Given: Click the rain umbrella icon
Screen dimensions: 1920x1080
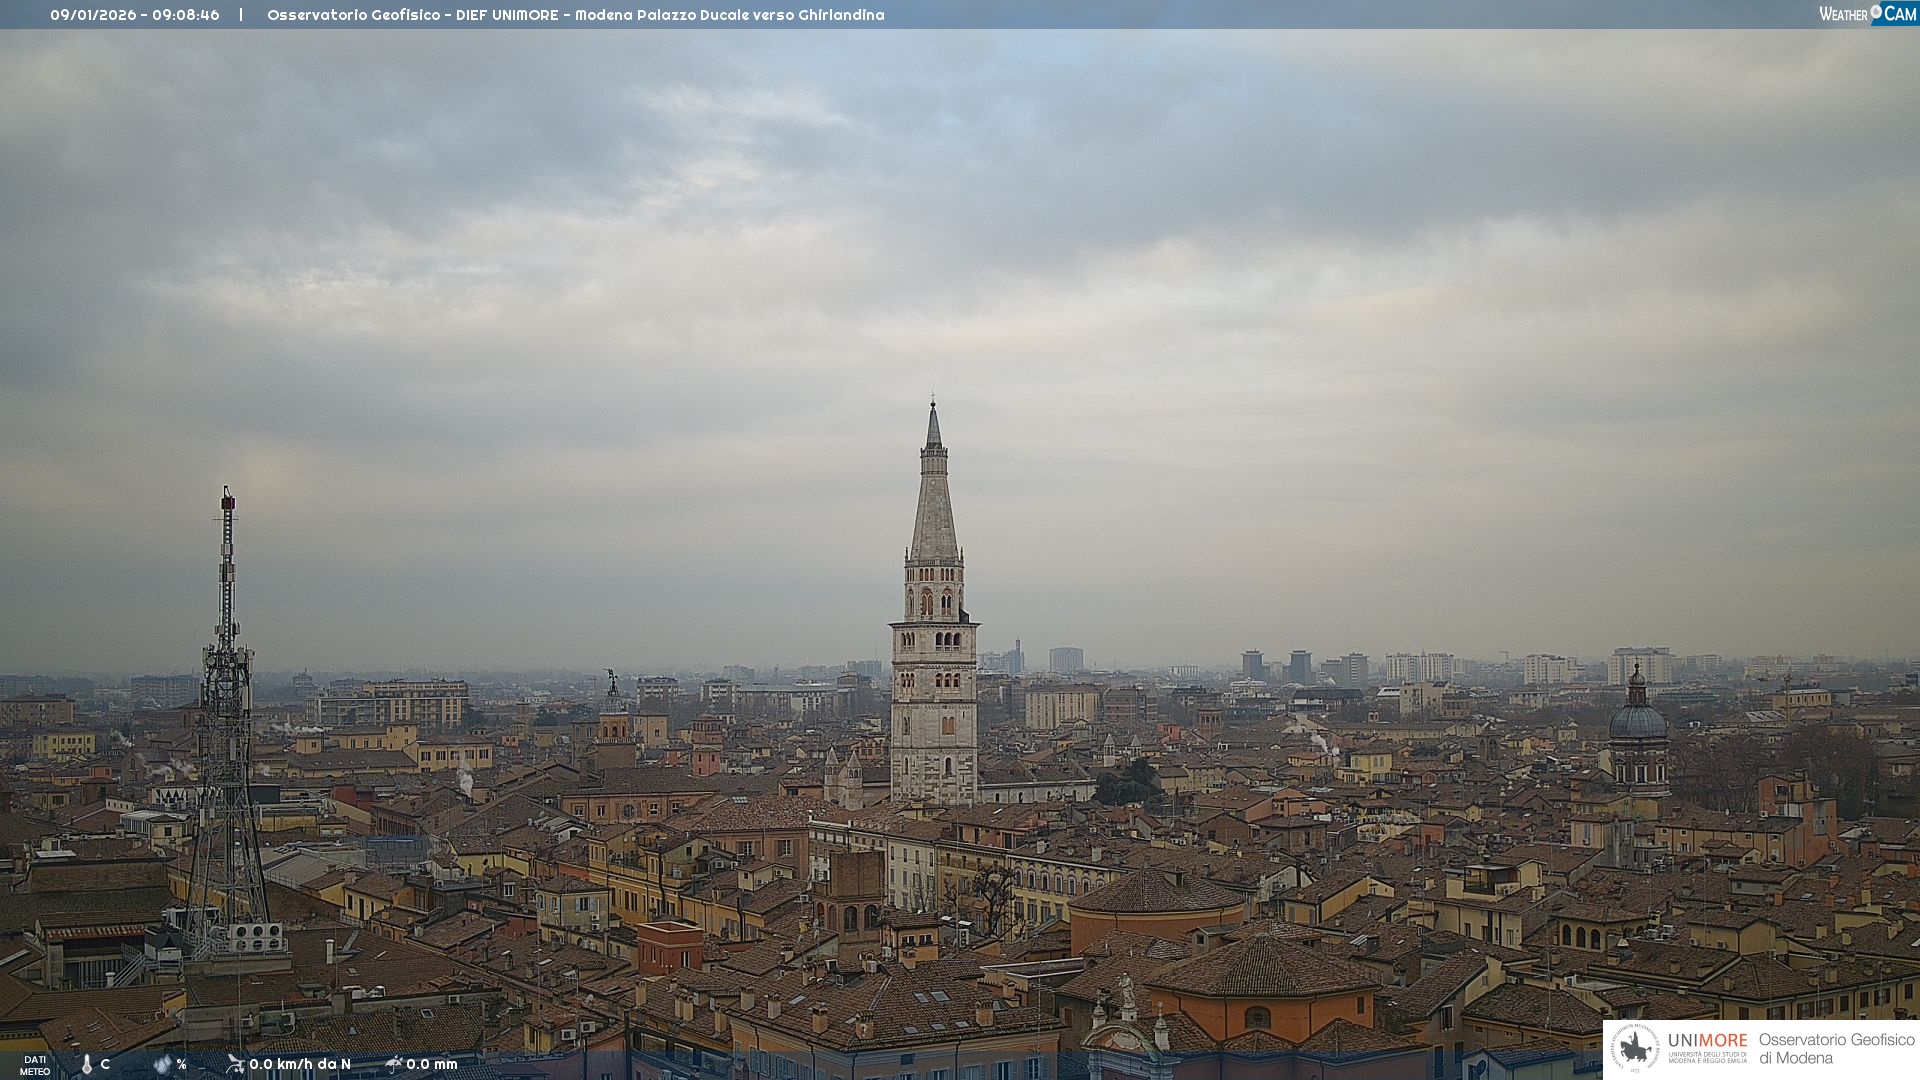Looking at the screenshot, I should (393, 1064).
